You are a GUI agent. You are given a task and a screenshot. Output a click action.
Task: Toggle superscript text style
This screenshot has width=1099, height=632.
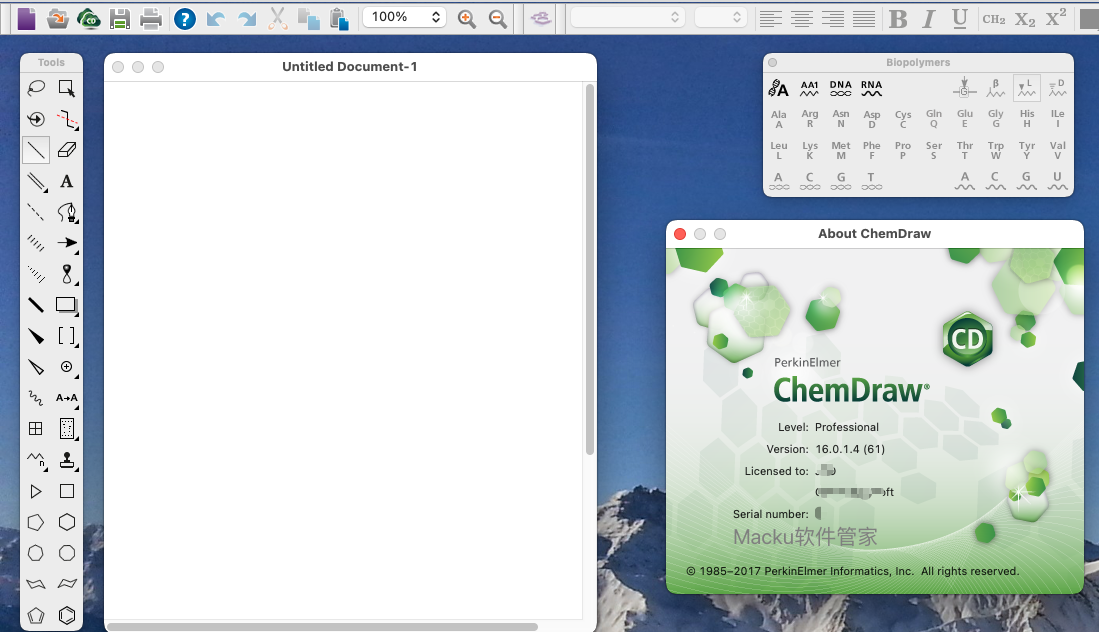1056,17
